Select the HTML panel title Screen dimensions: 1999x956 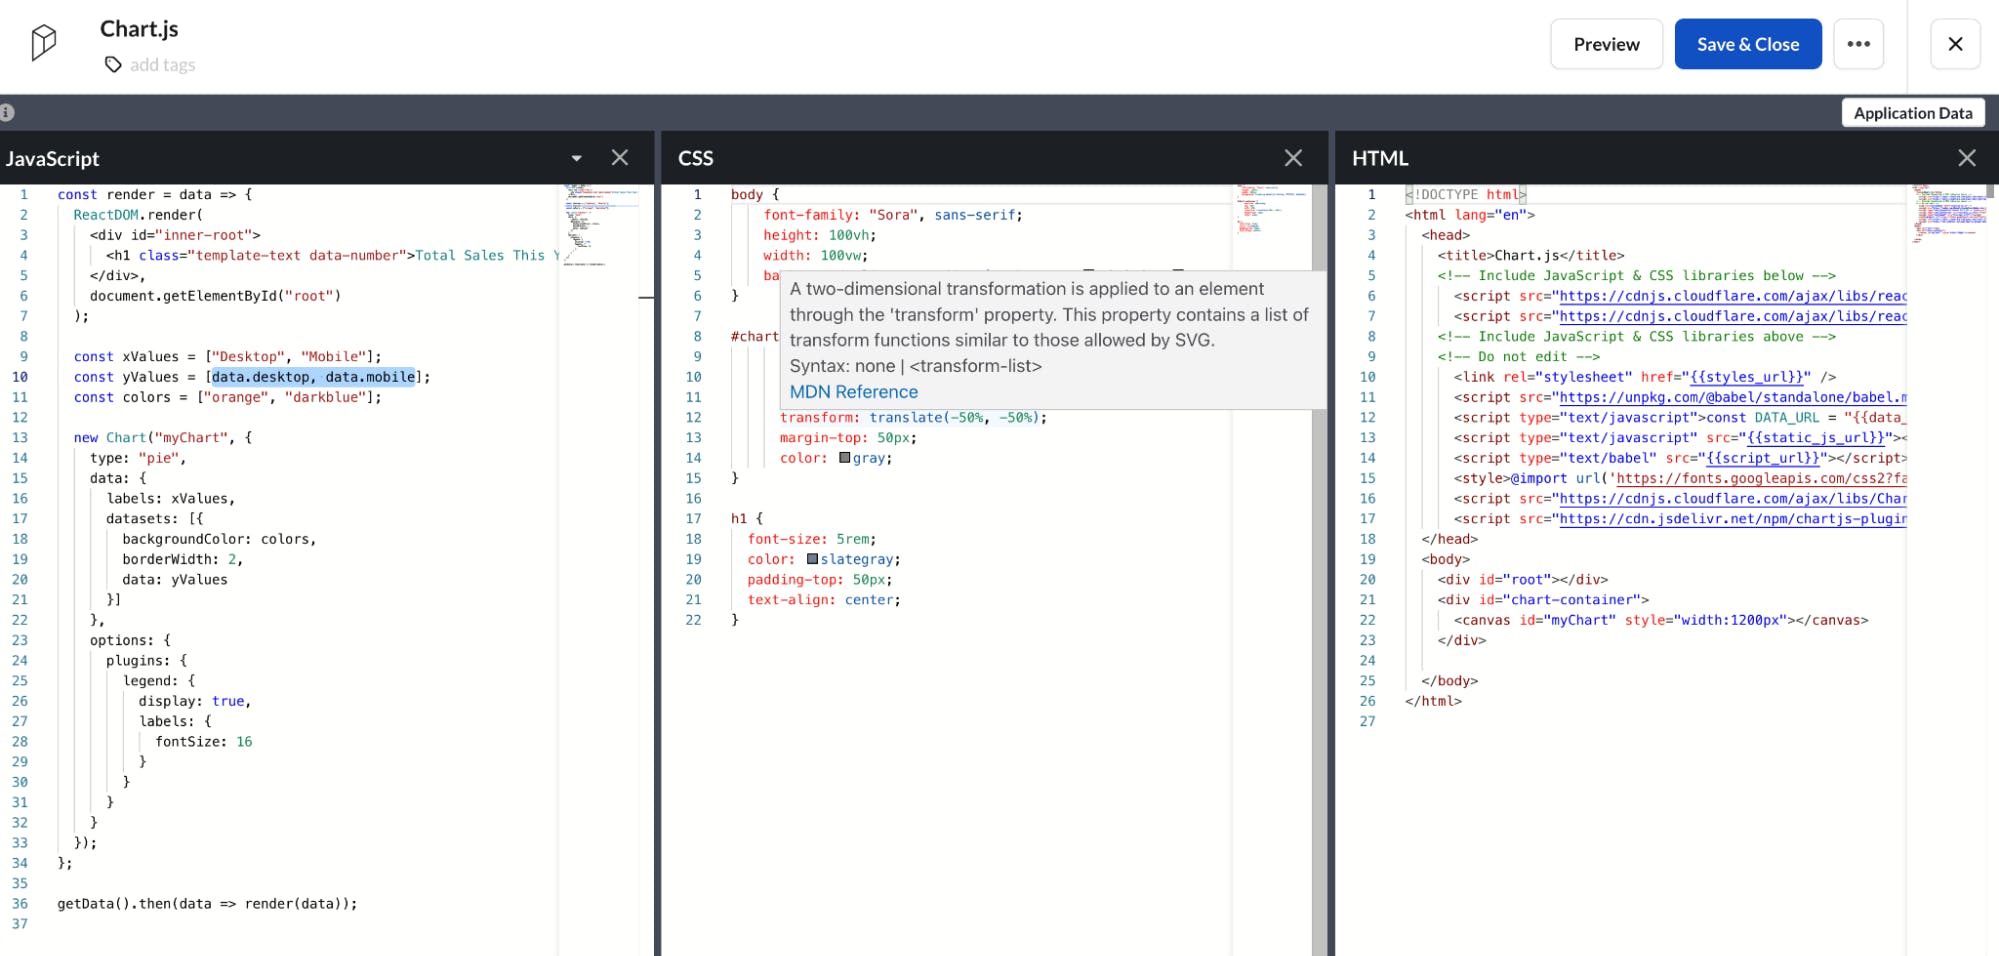pos(1380,158)
